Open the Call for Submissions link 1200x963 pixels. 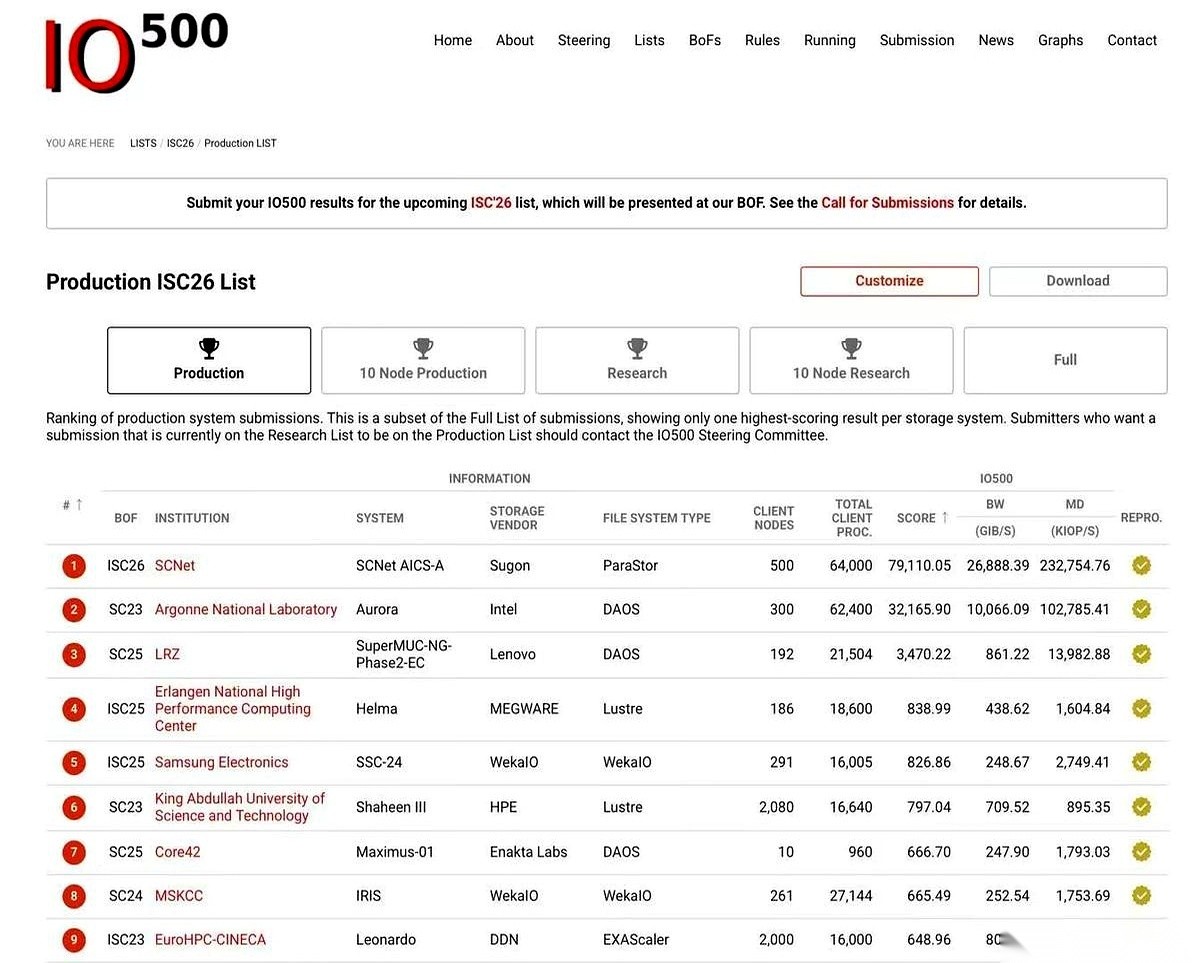pos(888,203)
